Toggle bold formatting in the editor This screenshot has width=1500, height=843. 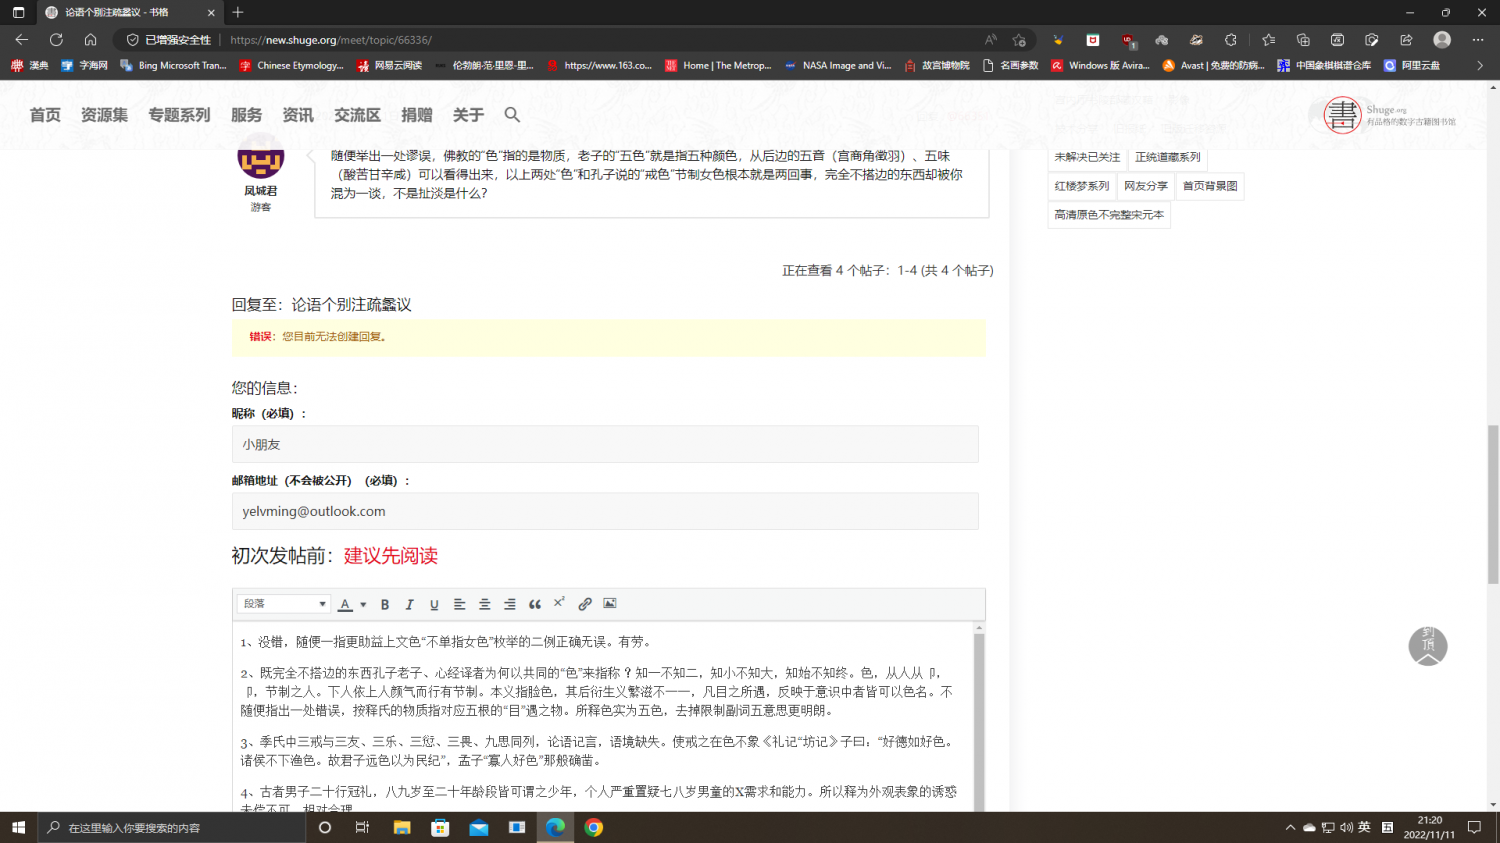point(385,604)
